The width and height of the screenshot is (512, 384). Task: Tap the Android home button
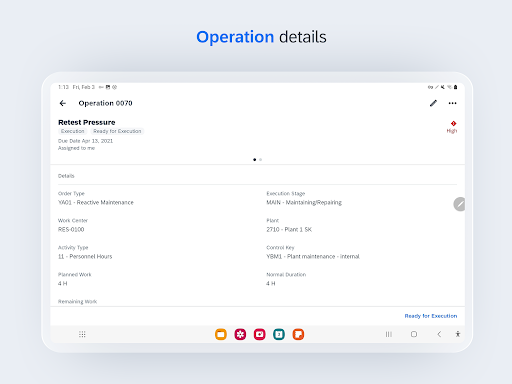414,334
